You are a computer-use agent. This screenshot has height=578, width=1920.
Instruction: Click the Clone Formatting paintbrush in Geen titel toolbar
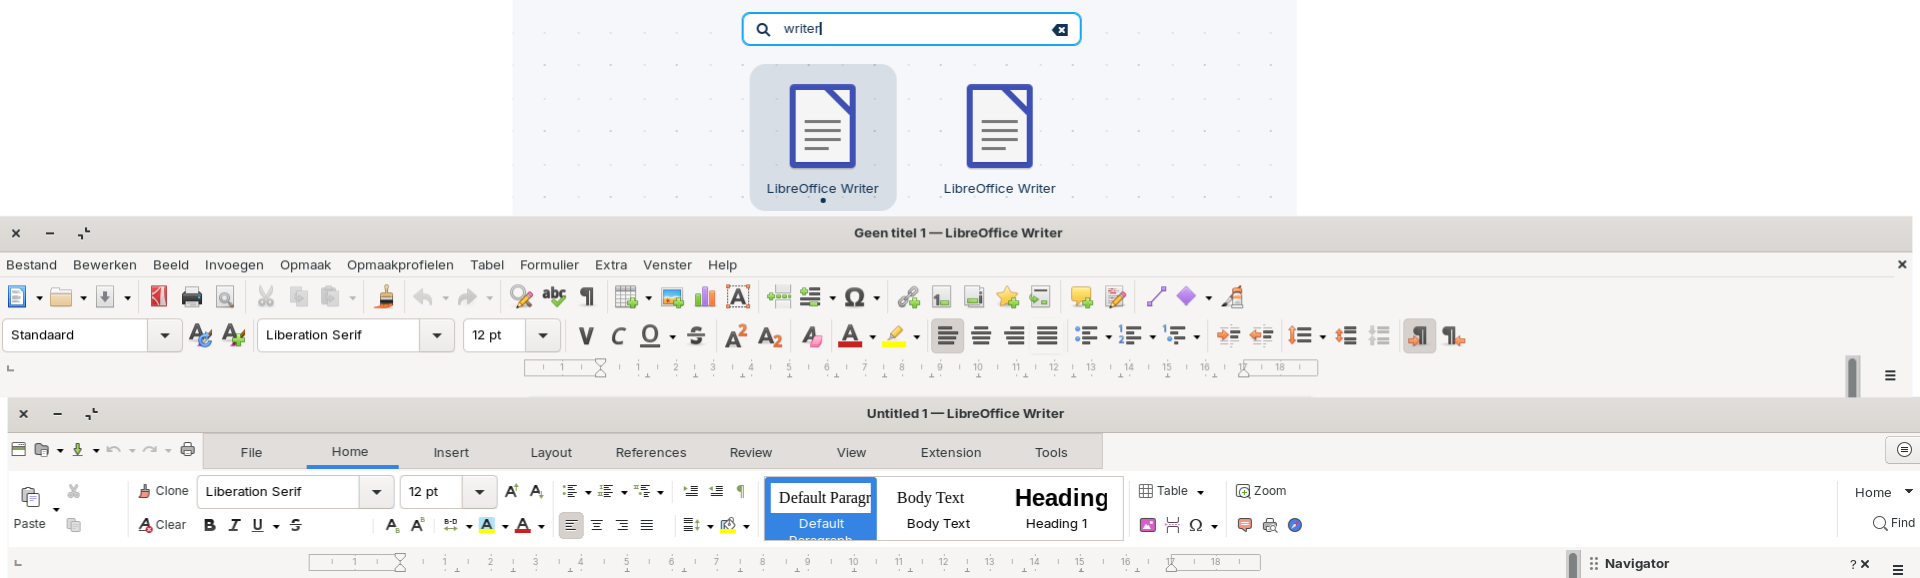pyautogui.click(x=385, y=297)
